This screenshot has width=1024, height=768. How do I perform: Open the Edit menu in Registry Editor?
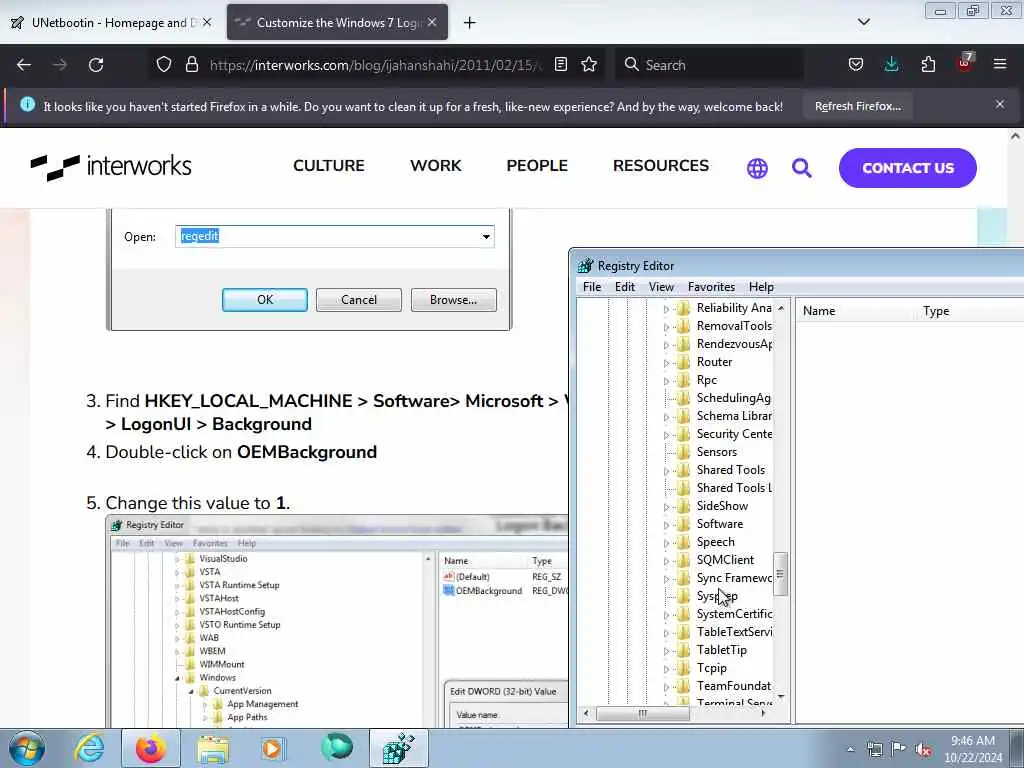[x=624, y=287]
